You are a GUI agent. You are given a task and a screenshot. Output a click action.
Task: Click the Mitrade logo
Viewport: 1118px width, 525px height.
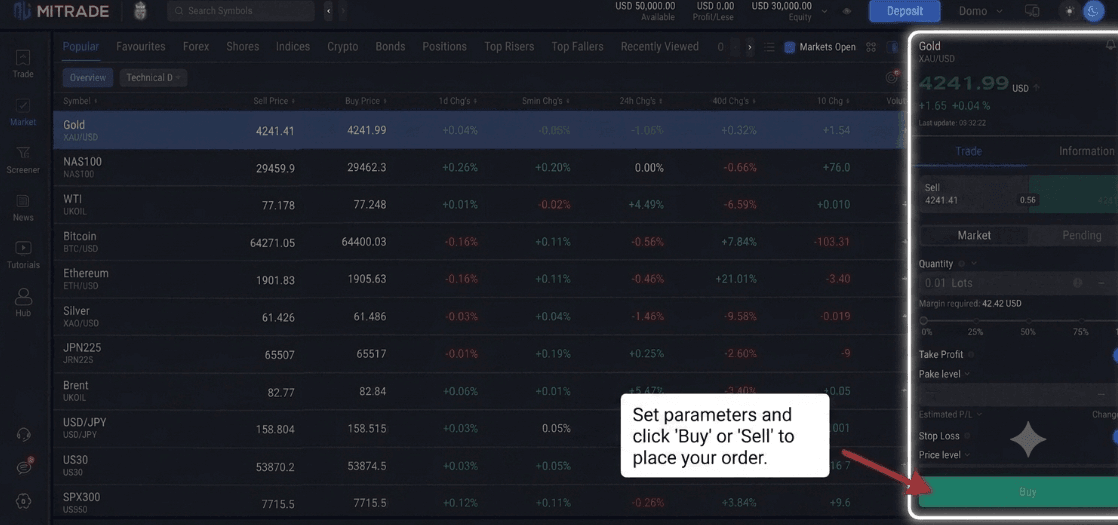click(61, 11)
